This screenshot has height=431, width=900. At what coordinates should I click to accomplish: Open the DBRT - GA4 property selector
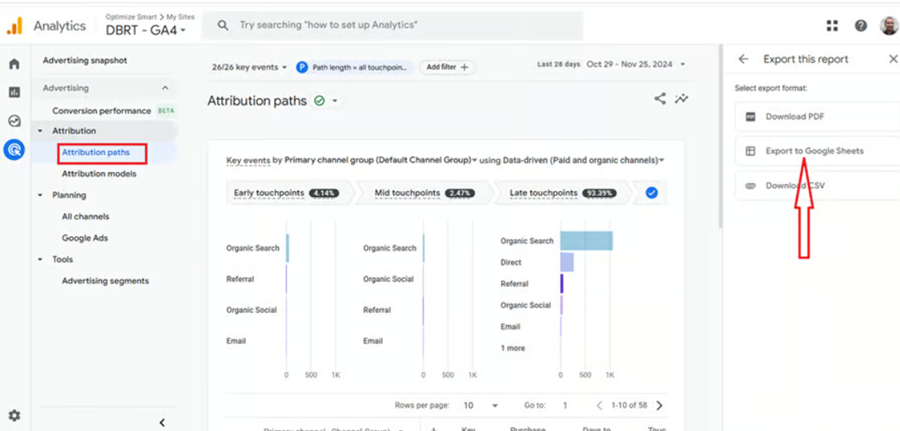pyautogui.click(x=146, y=30)
